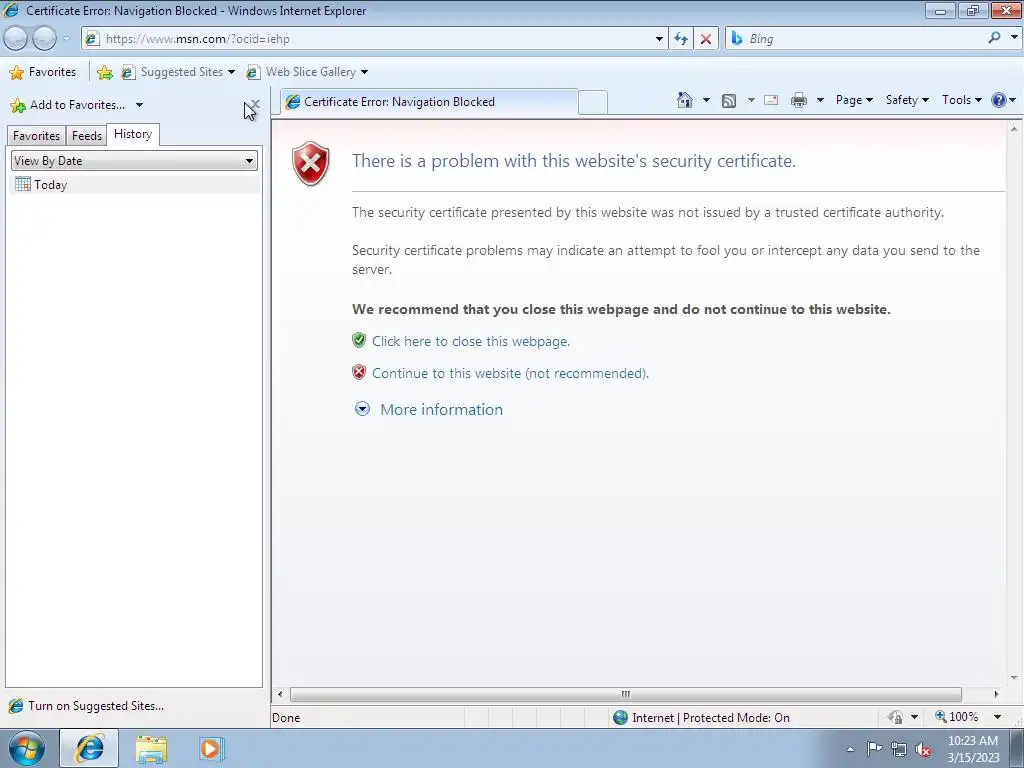Open the View By Date combo box
The height and width of the screenshot is (768, 1024).
(x=135, y=161)
